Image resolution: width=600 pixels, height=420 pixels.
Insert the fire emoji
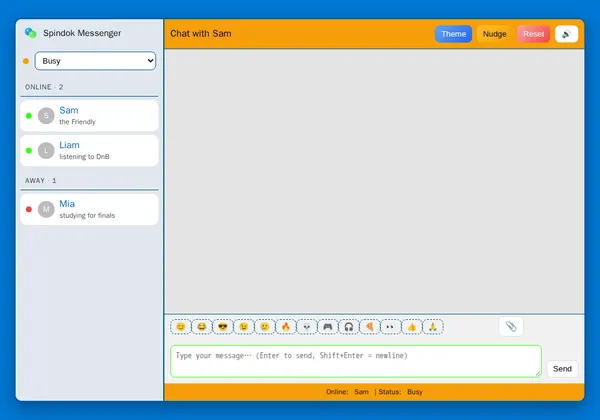286,327
